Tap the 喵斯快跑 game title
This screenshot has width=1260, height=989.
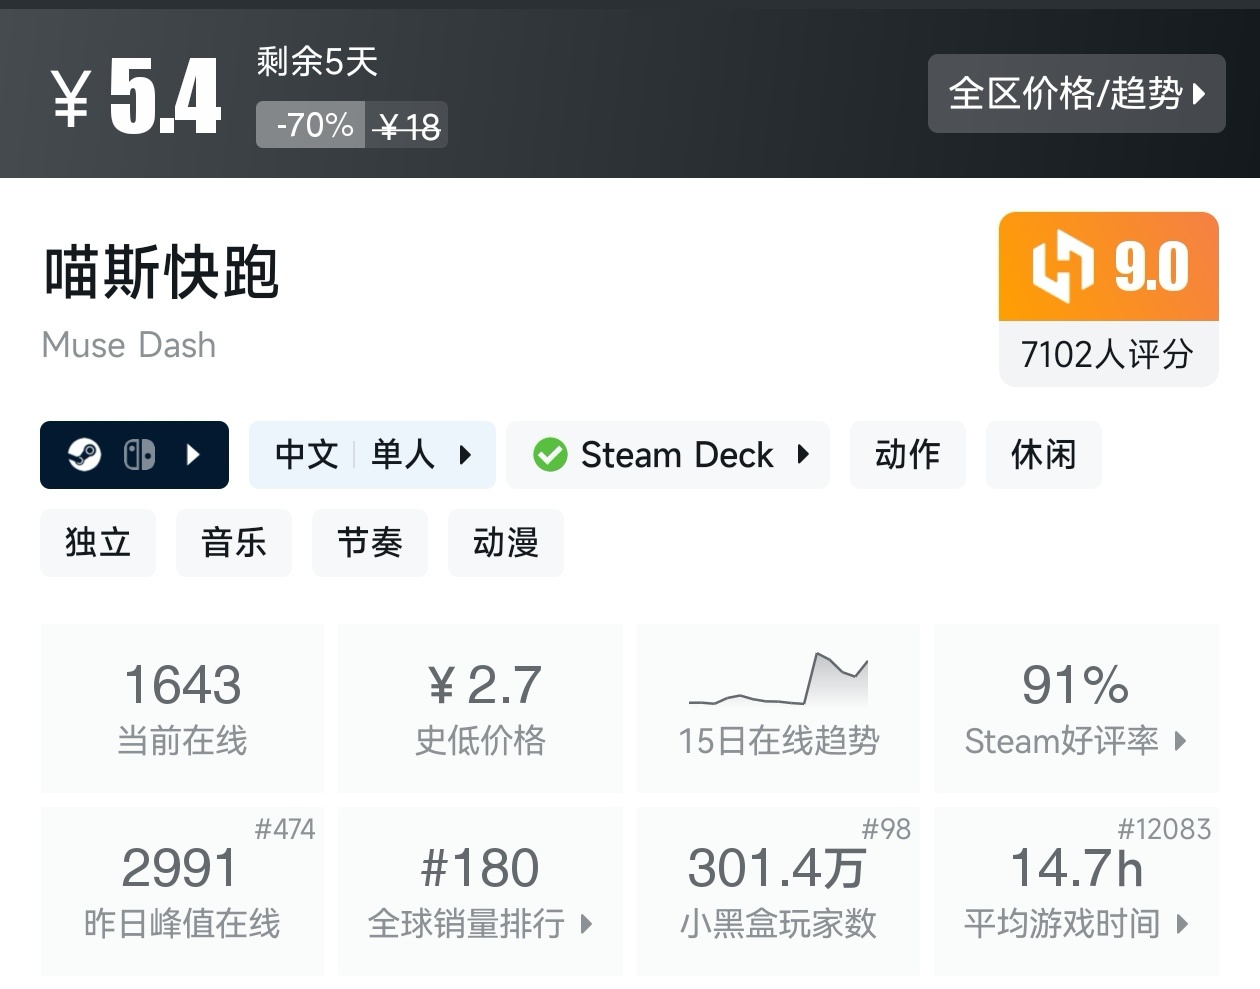pos(161,272)
